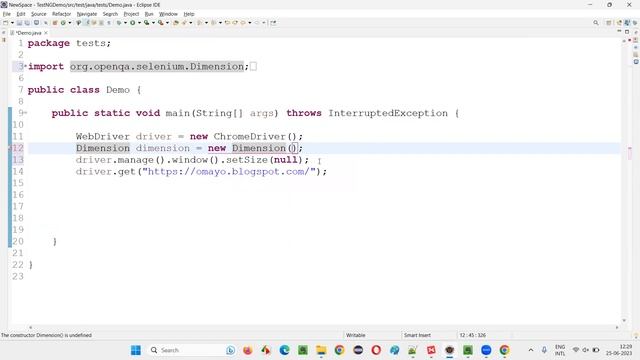Open the Search menu
Screen dimensions: 640x360
click(110, 14)
